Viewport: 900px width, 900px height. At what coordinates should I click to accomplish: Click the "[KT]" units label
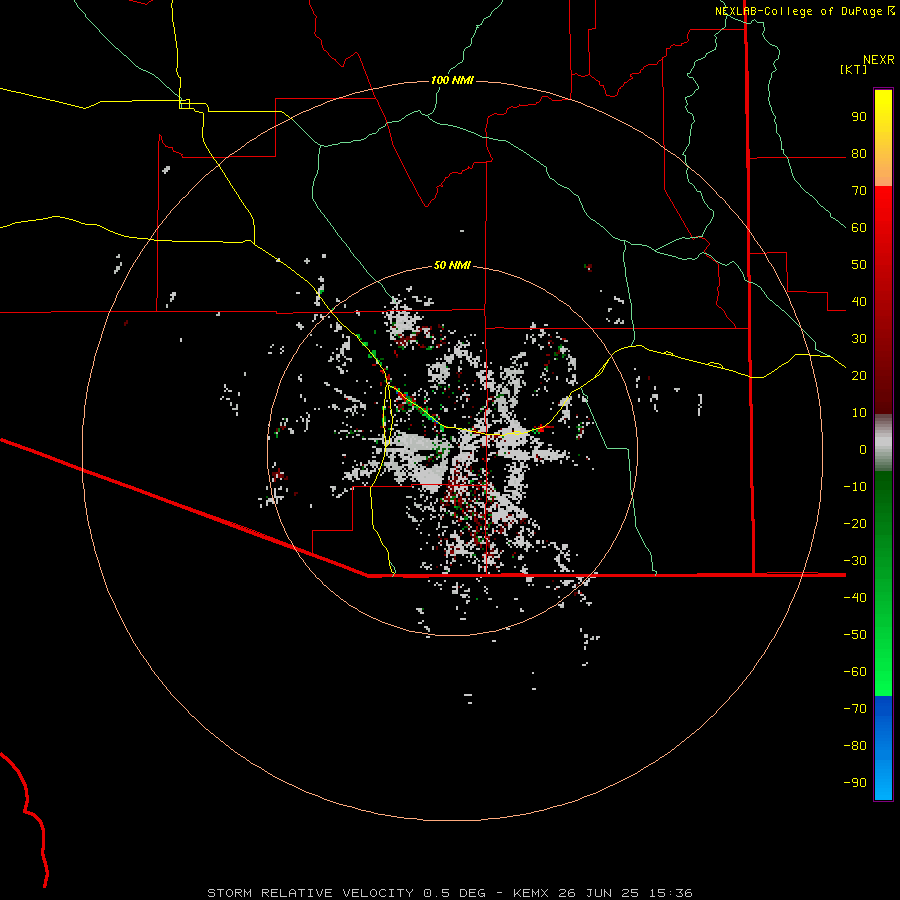coord(853,69)
